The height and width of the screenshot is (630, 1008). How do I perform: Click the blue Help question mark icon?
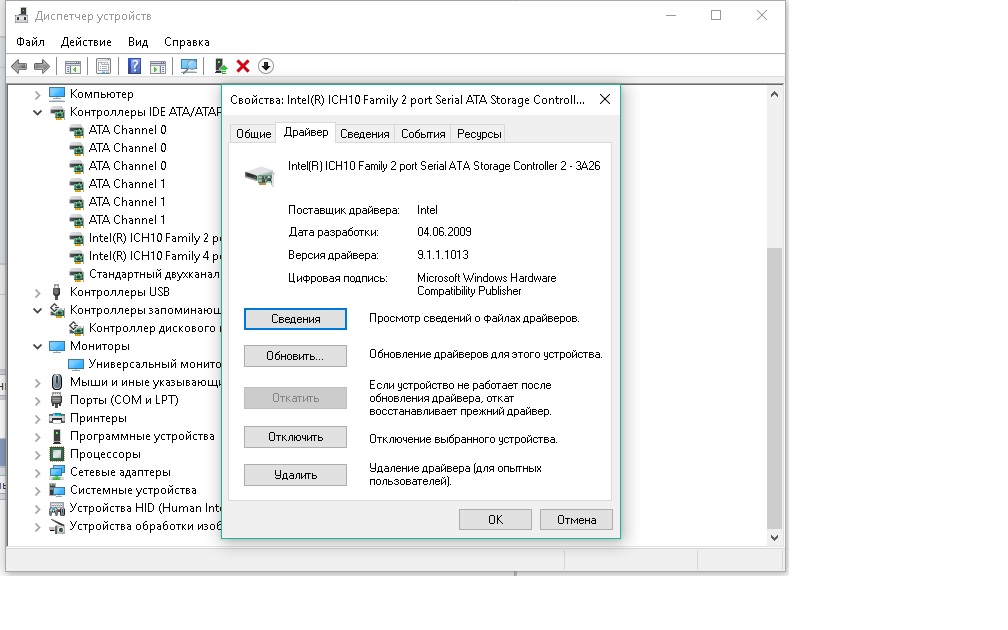coord(134,66)
